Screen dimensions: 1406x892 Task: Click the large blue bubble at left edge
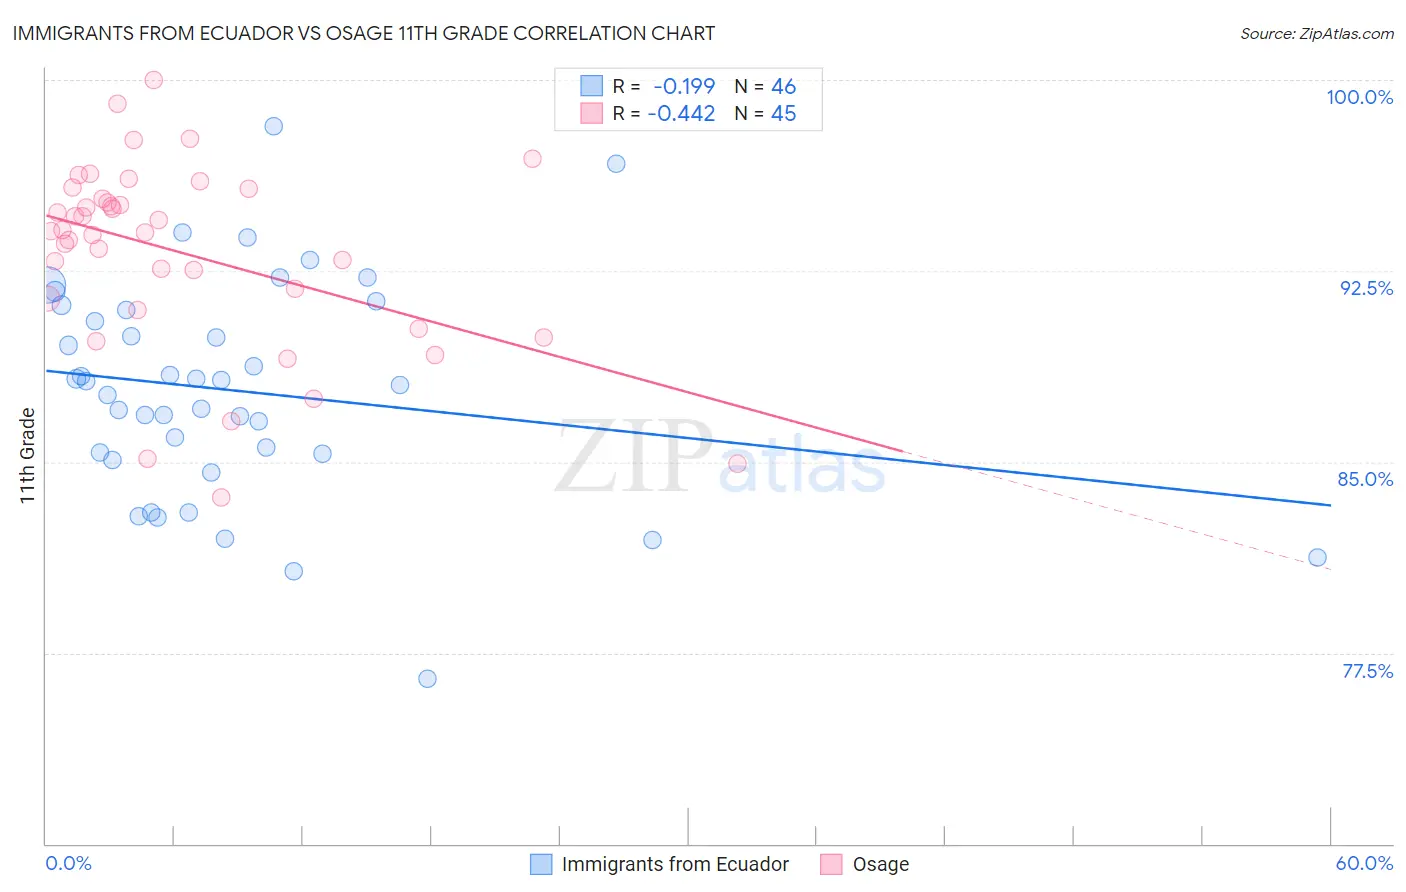tap(47, 287)
